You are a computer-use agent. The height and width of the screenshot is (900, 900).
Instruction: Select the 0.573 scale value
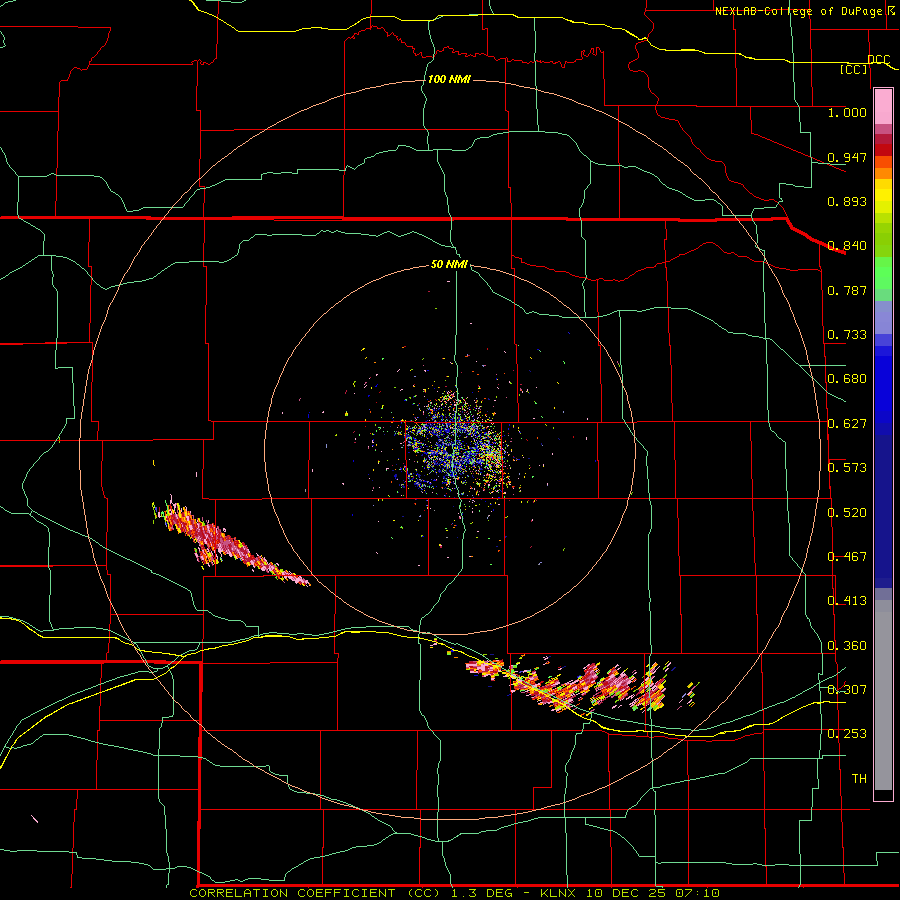coord(847,467)
